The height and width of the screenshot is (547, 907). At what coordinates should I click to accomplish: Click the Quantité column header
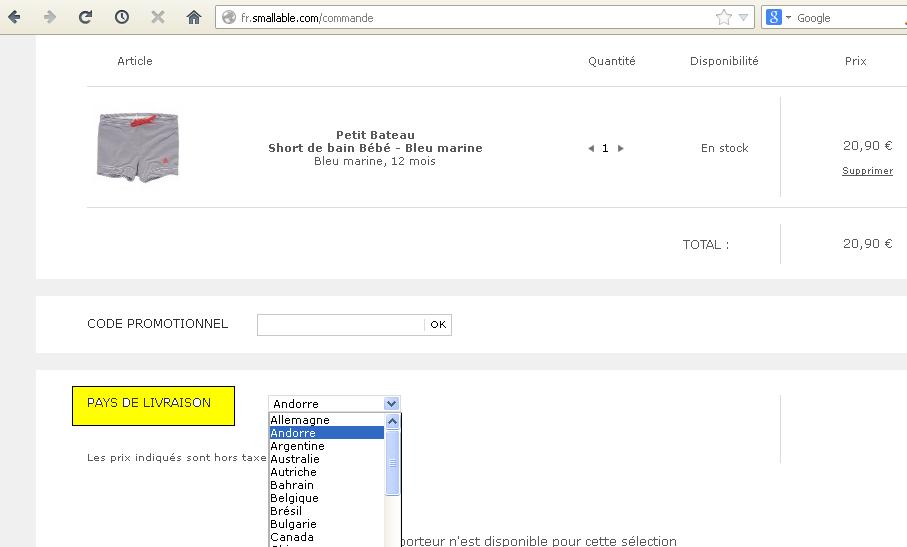pos(611,61)
